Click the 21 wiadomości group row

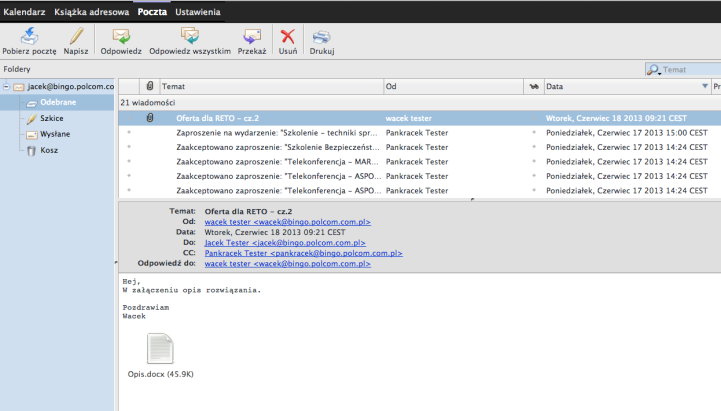coord(419,103)
